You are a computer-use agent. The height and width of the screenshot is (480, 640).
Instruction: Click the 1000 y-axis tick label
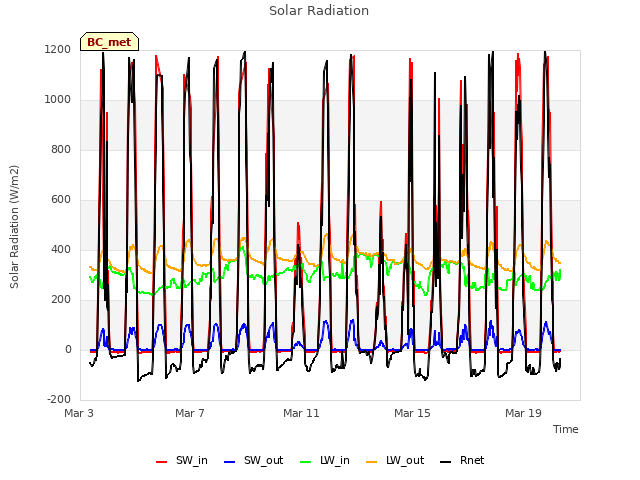58,100
